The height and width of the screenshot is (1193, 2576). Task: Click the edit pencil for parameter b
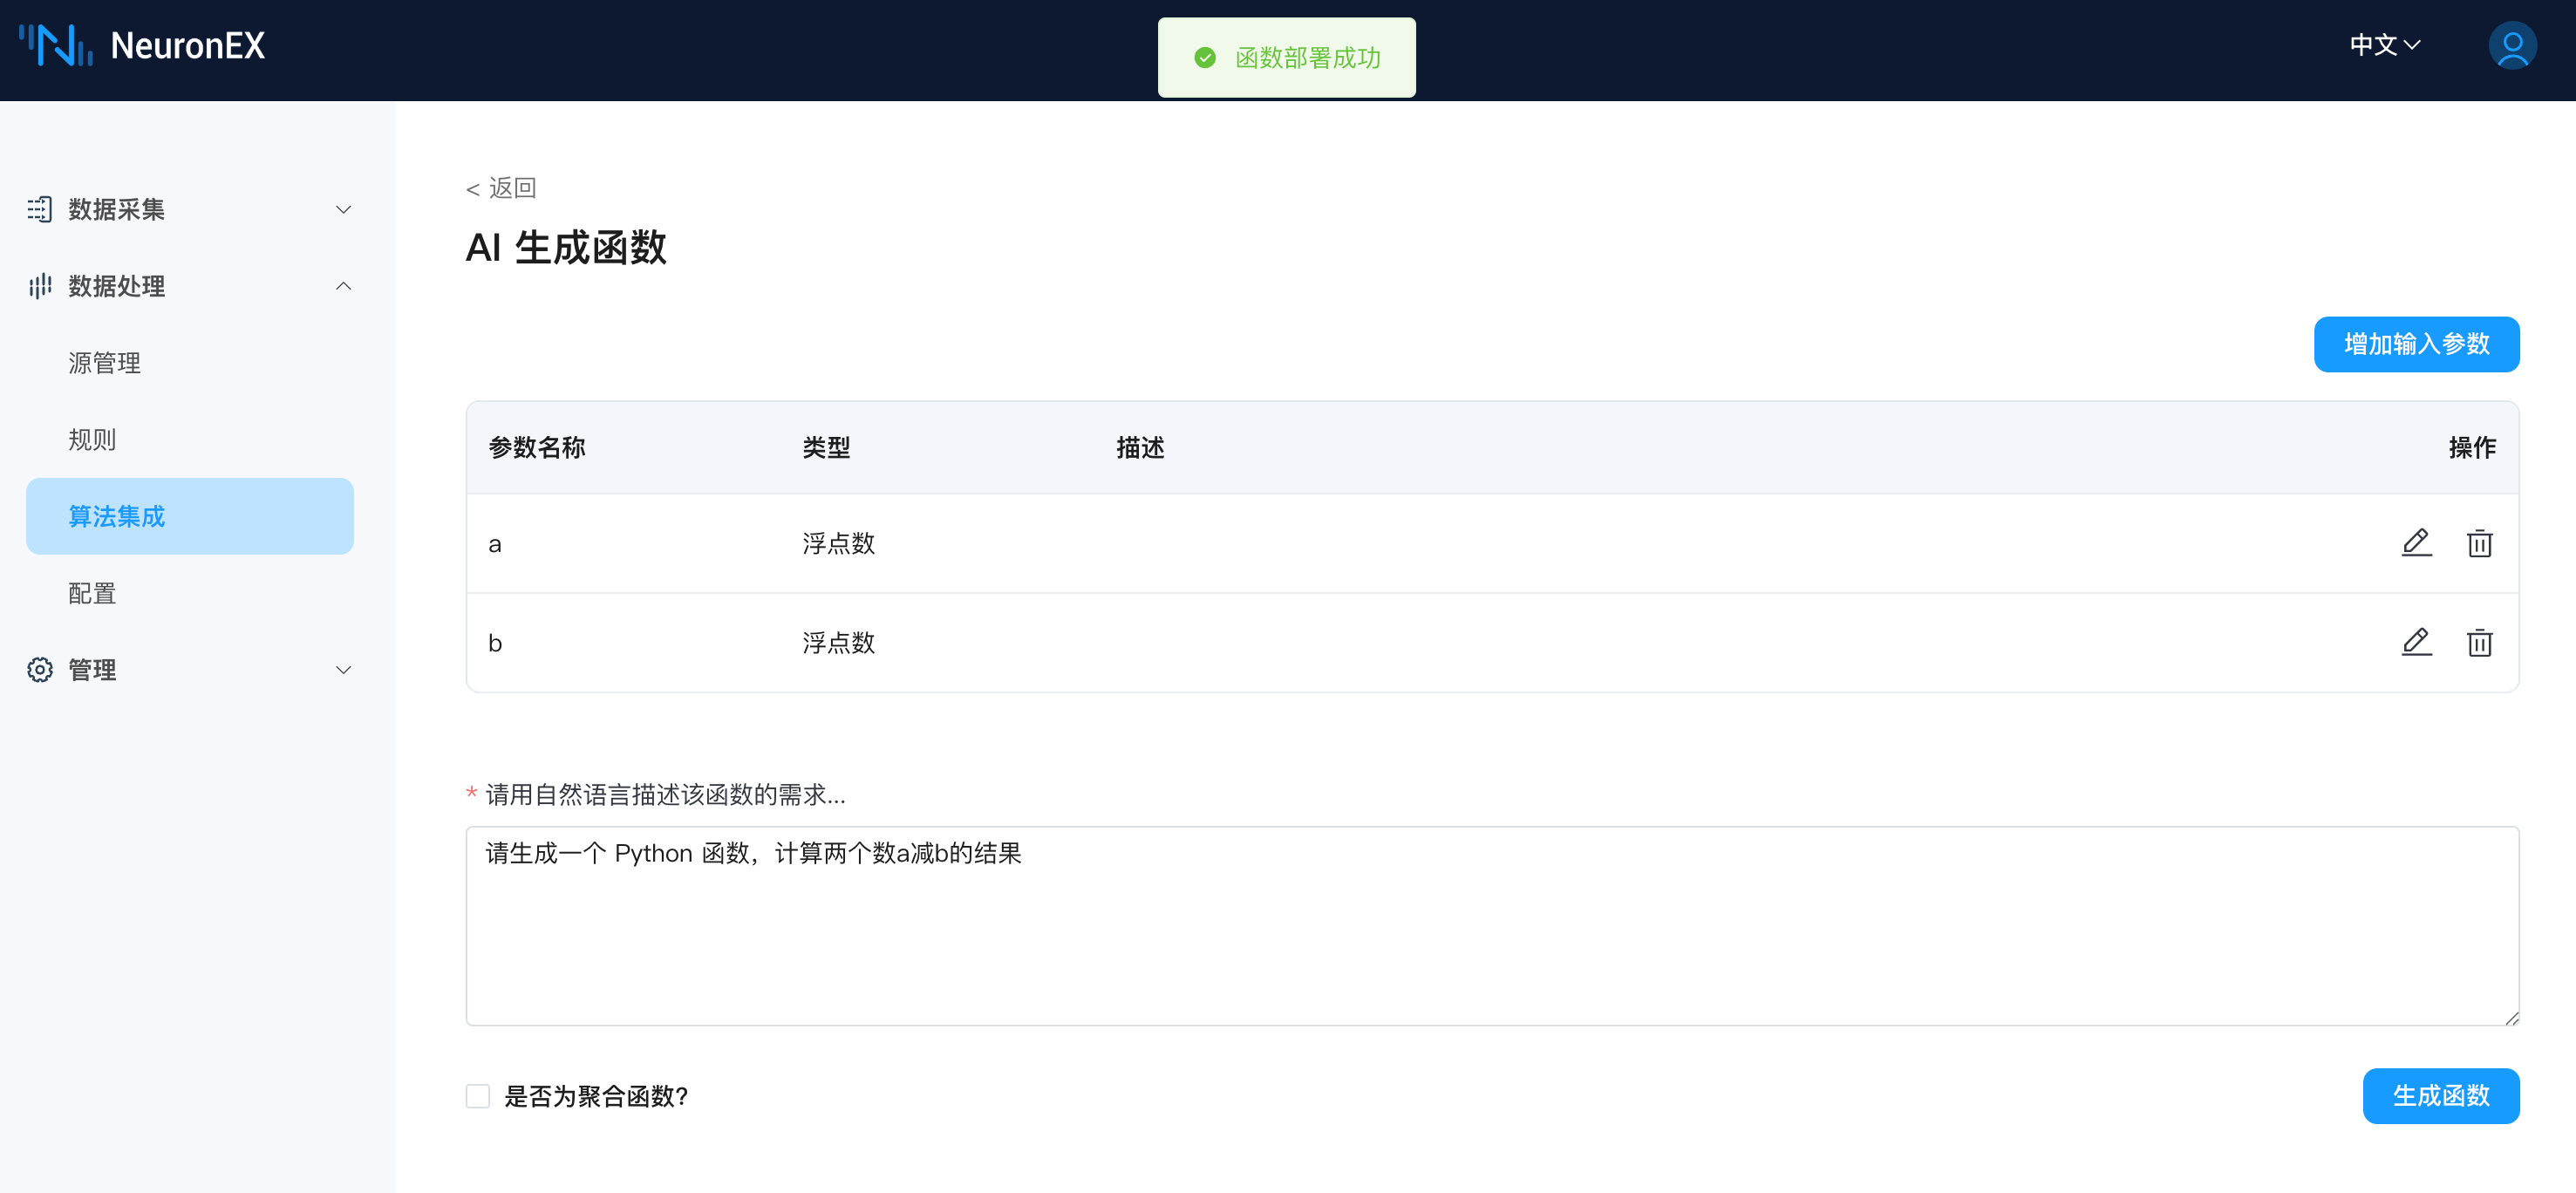pos(2416,642)
